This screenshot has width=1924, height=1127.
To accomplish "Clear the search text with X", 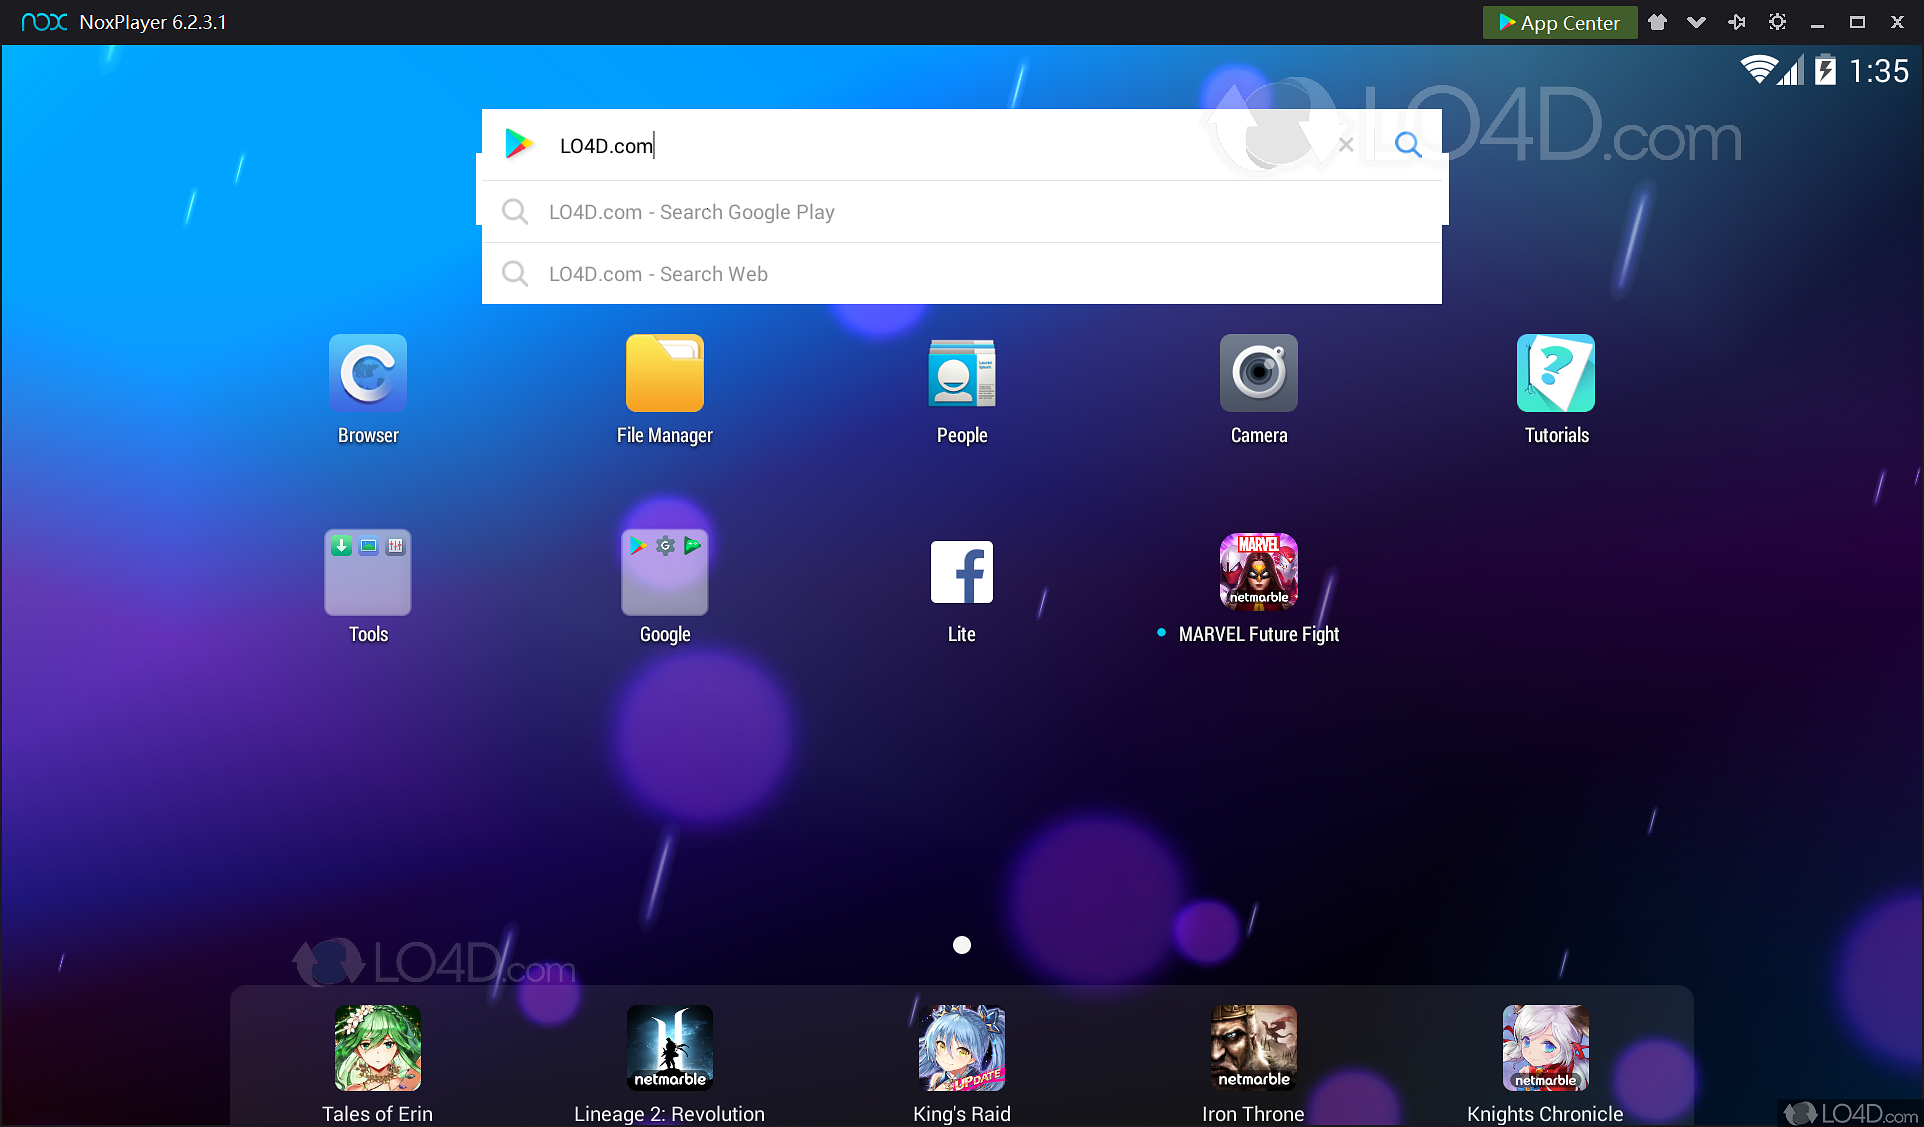I will [1346, 145].
